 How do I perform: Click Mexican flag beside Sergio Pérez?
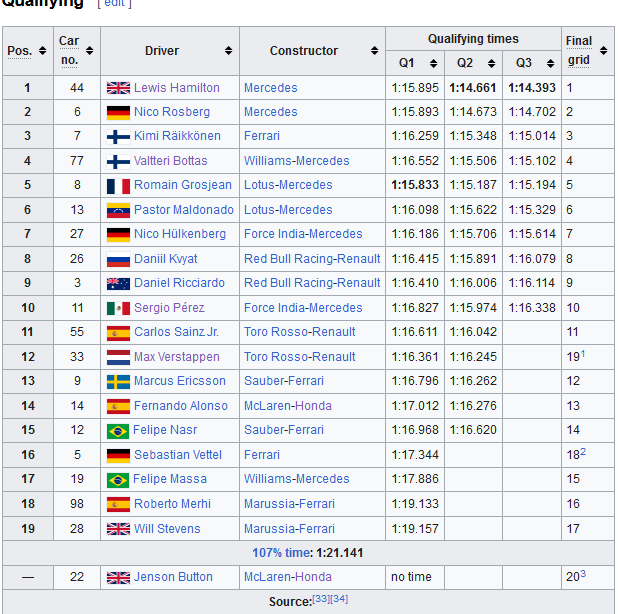click(118, 308)
